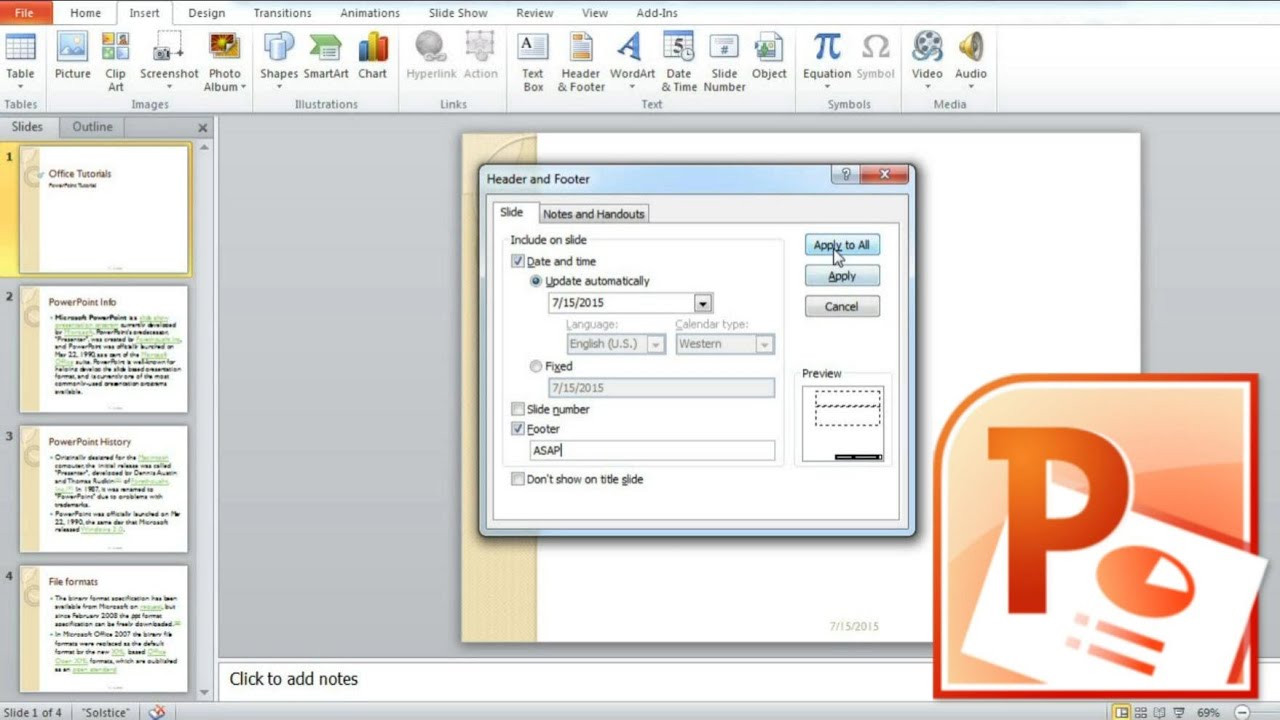The width and height of the screenshot is (1280, 720).
Task: Open the Transitions tab
Action: (x=282, y=13)
